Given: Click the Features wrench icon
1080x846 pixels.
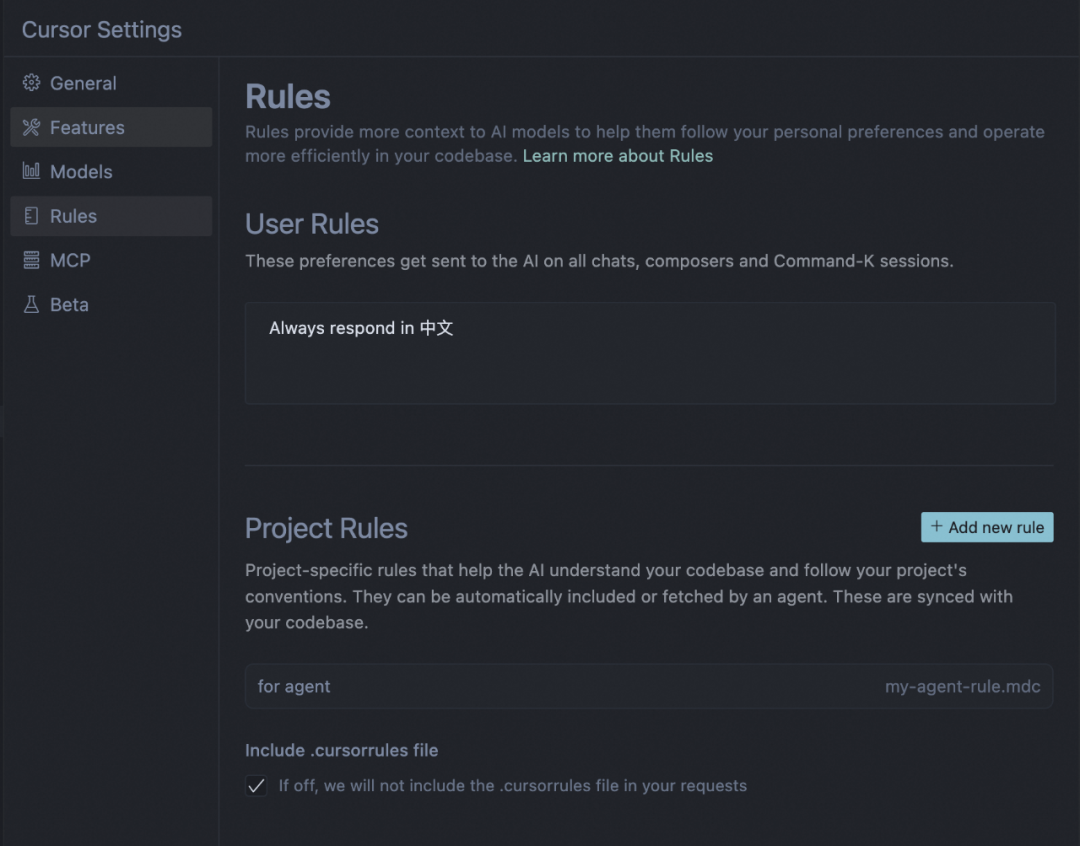Looking at the screenshot, I should pyautogui.click(x=31, y=127).
